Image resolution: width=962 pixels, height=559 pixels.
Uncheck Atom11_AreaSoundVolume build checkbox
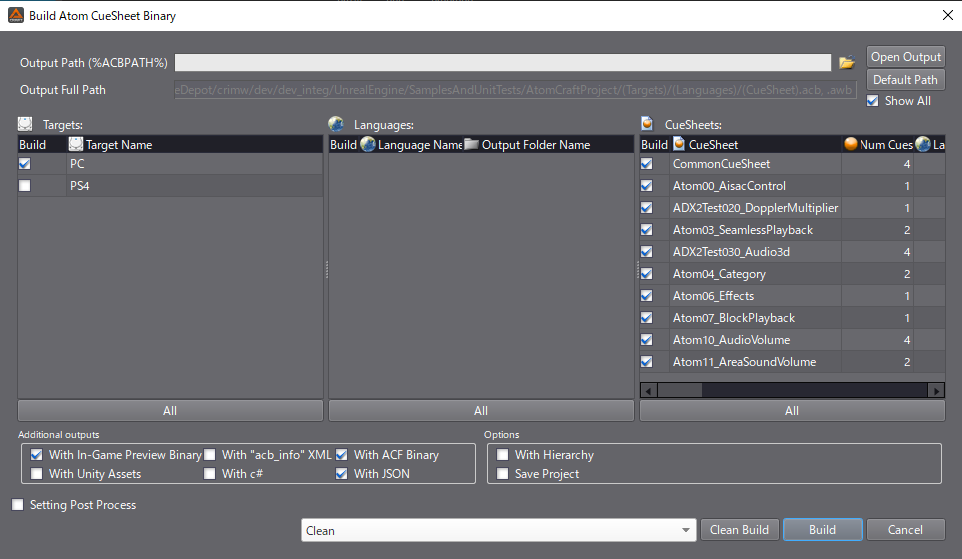(x=647, y=362)
